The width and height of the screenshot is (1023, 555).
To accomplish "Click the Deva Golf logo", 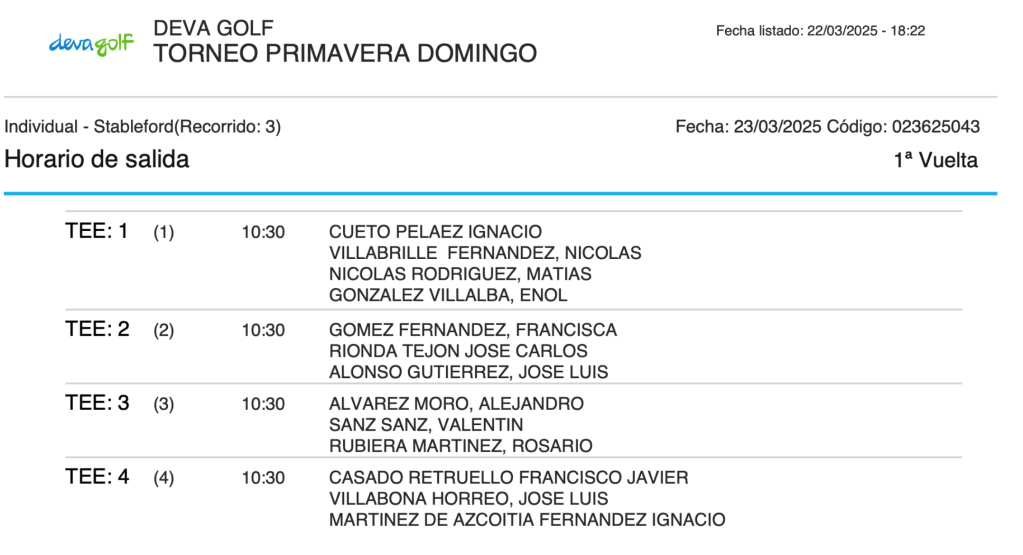I will point(91,43).
